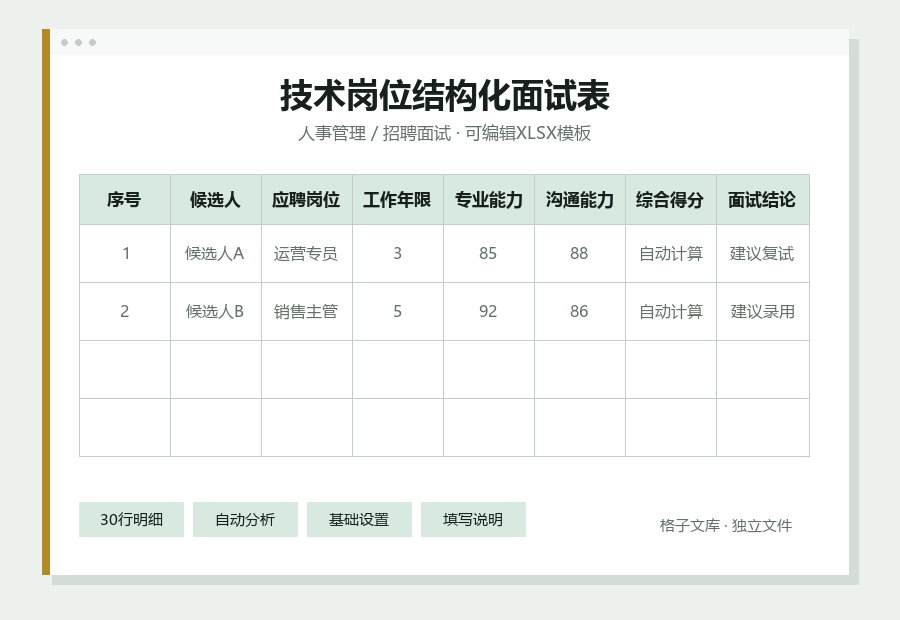Select the 专业能力 column header

click(x=489, y=199)
